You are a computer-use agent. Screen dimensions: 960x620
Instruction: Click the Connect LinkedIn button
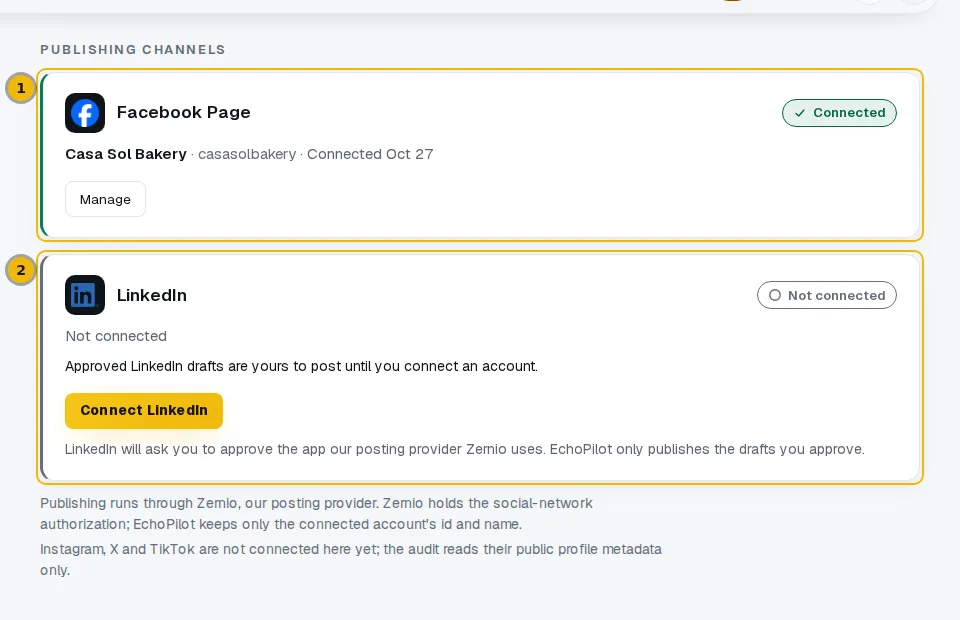click(144, 411)
